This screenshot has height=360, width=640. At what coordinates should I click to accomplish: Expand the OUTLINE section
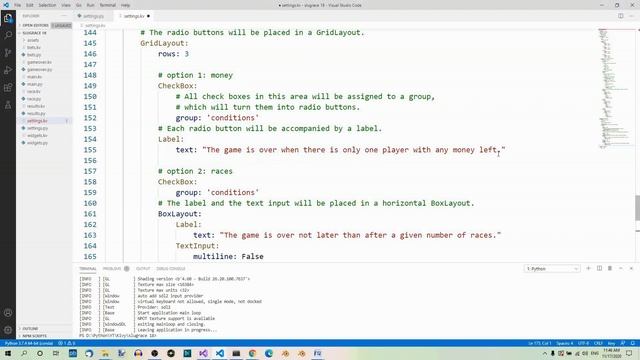30,329
